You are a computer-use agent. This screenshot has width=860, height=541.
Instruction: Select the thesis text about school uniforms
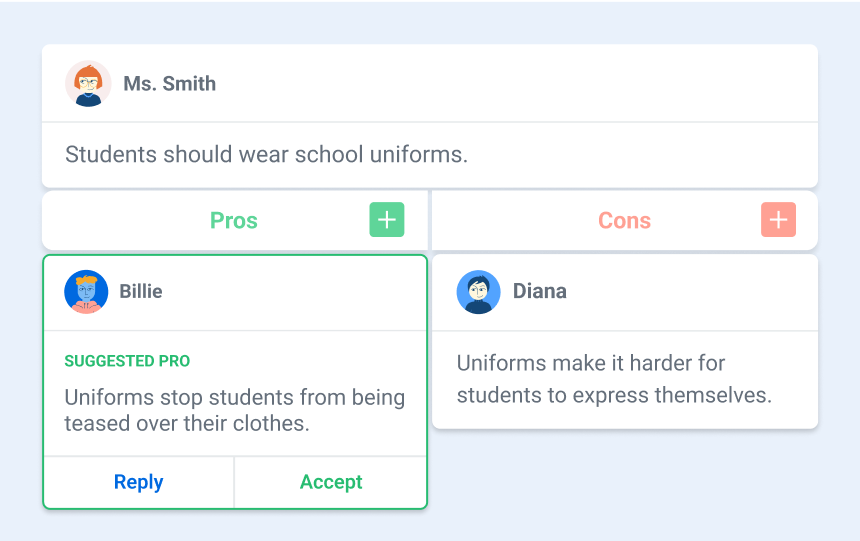coord(267,154)
